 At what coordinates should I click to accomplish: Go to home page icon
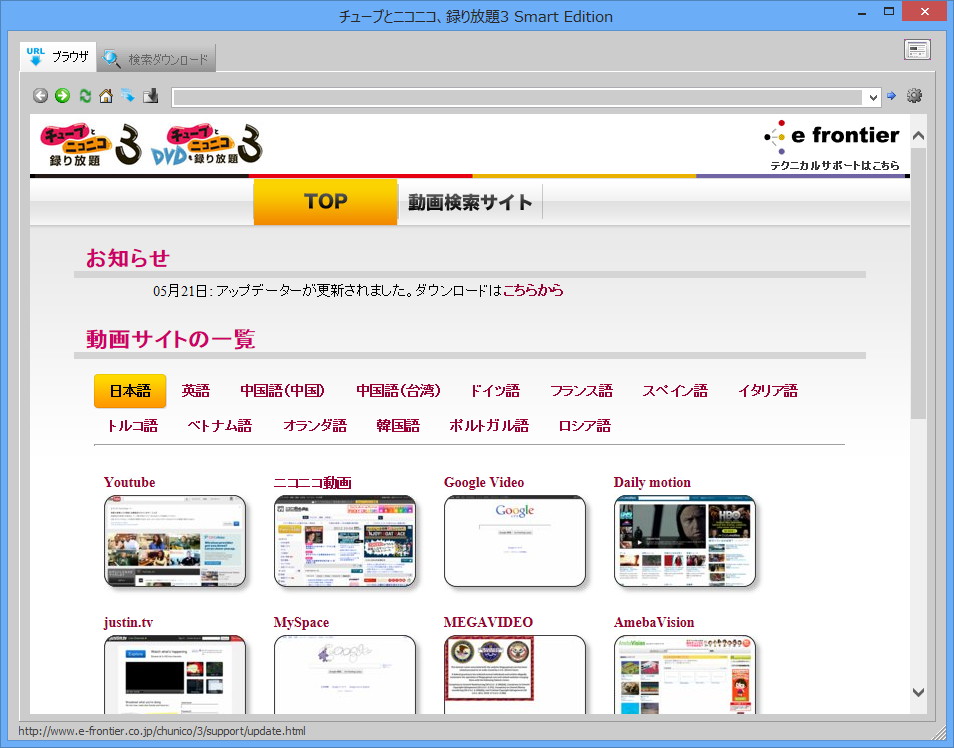[106, 96]
